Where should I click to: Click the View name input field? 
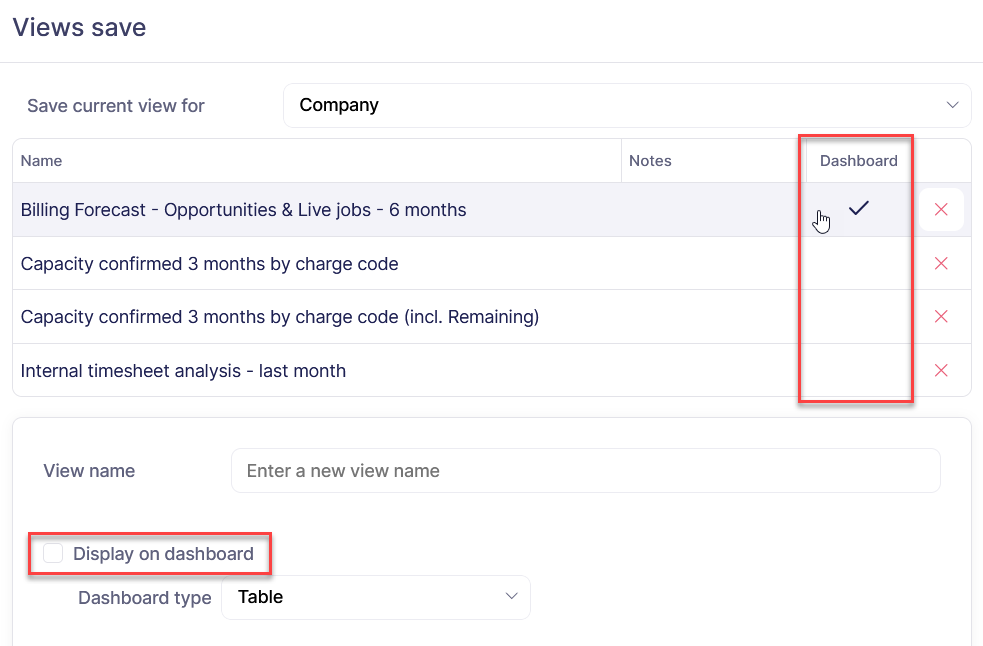click(585, 471)
